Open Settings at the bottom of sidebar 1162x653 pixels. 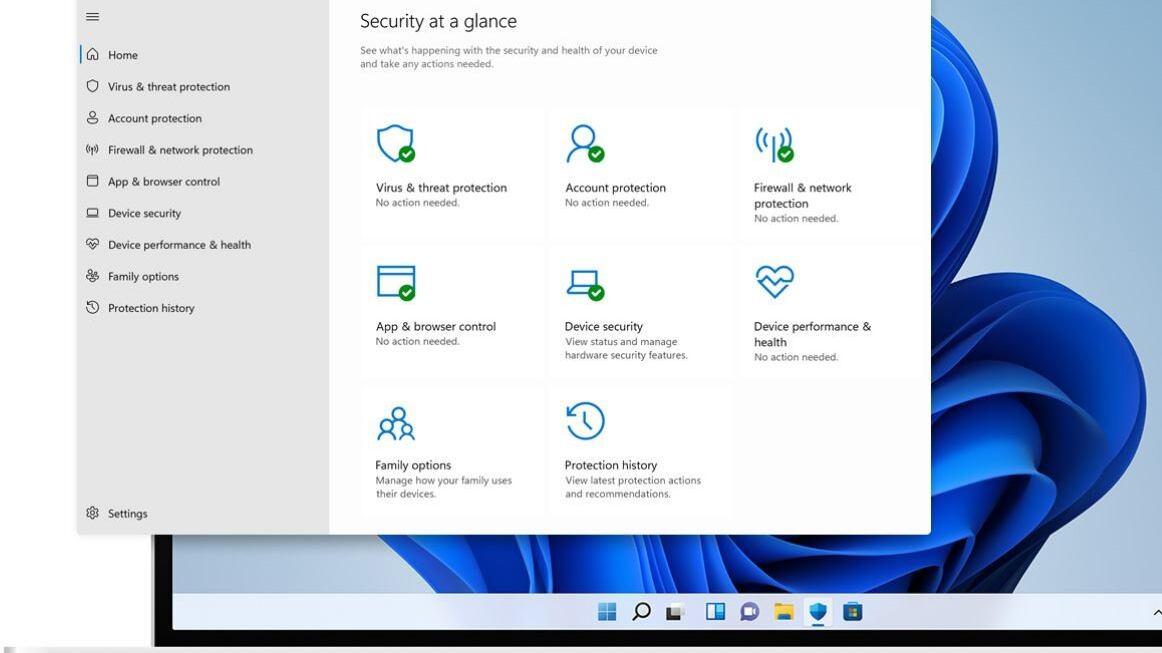pyautogui.click(x=127, y=513)
